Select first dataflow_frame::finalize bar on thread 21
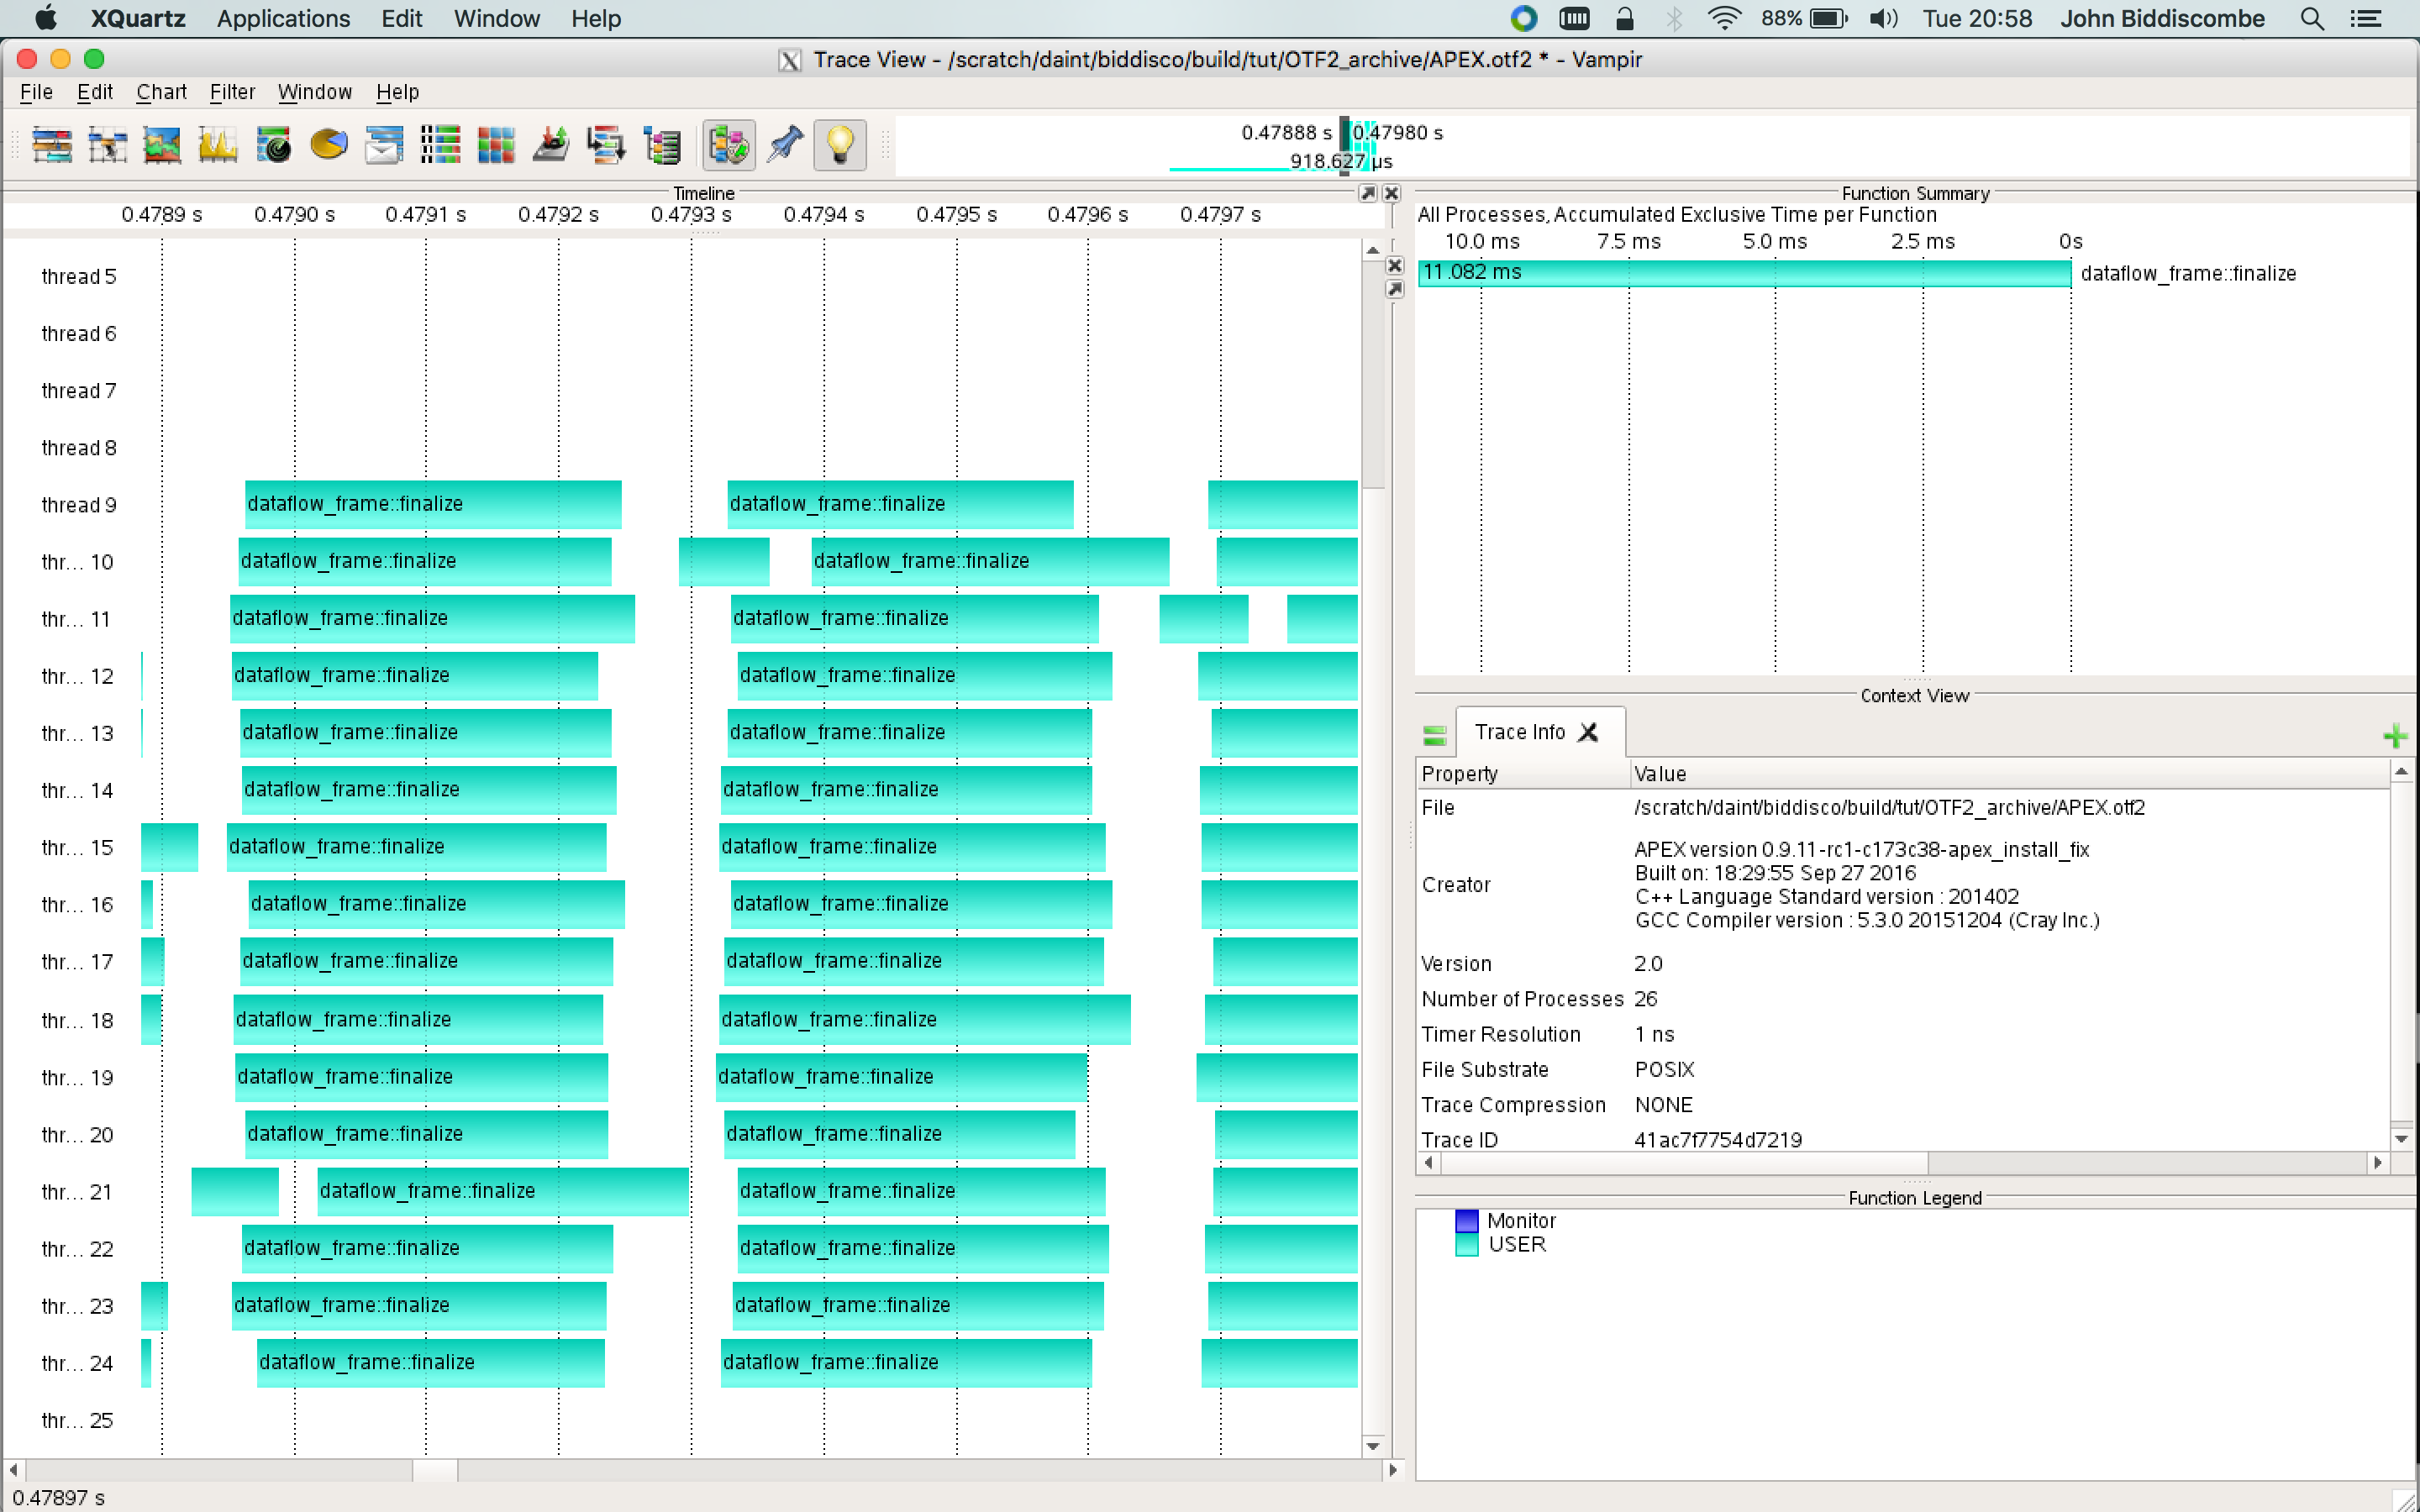This screenshot has height=1512, width=2420. [x=503, y=1191]
